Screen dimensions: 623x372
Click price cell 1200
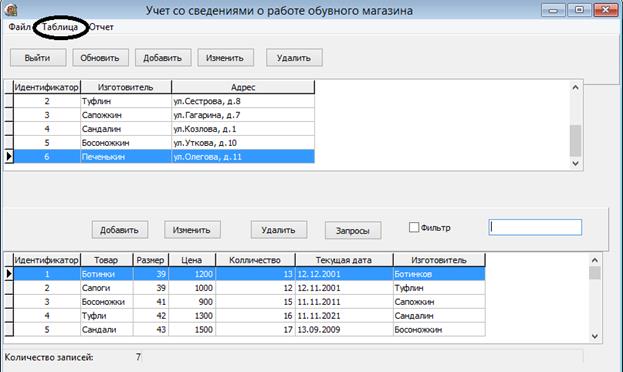[x=192, y=274]
